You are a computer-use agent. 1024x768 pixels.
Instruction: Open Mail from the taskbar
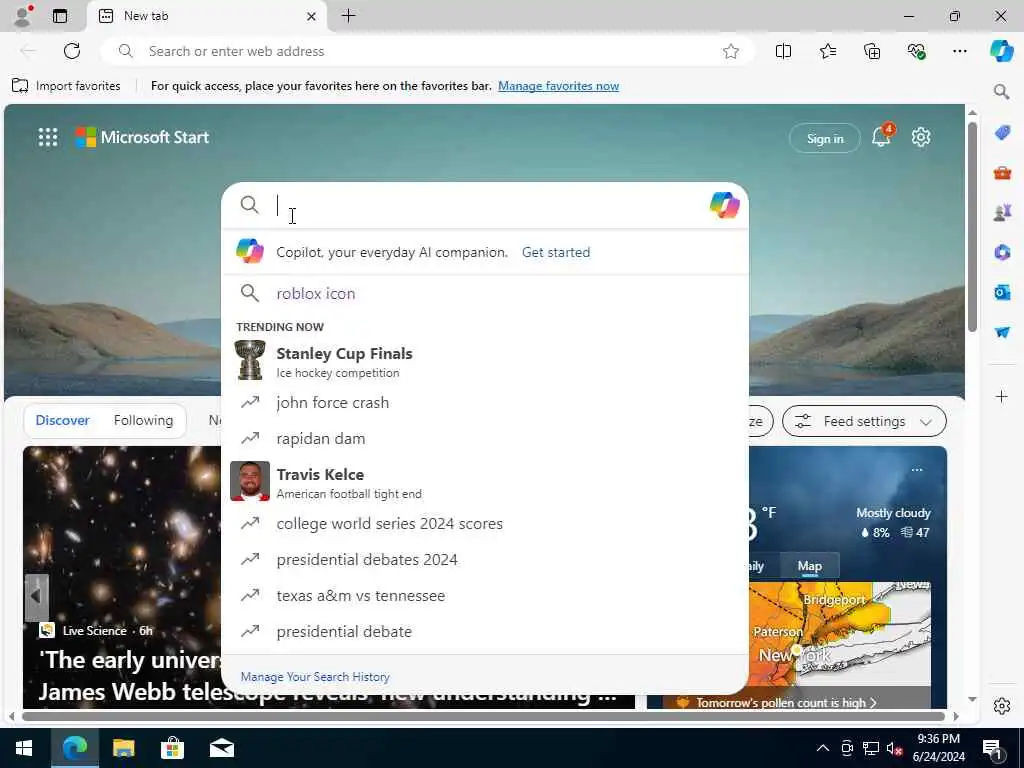click(221, 748)
